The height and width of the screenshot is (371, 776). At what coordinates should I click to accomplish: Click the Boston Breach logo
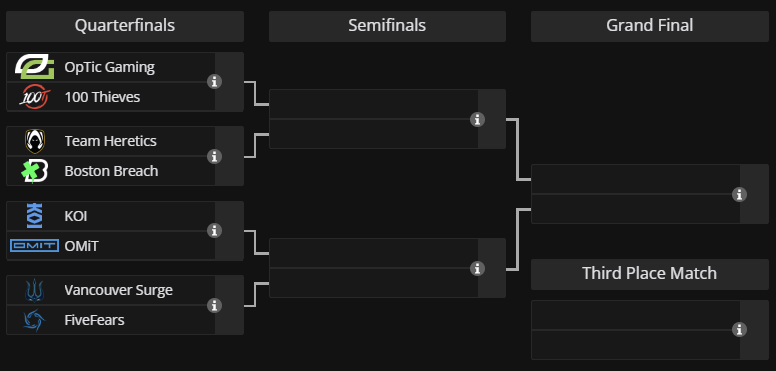pos(35,171)
